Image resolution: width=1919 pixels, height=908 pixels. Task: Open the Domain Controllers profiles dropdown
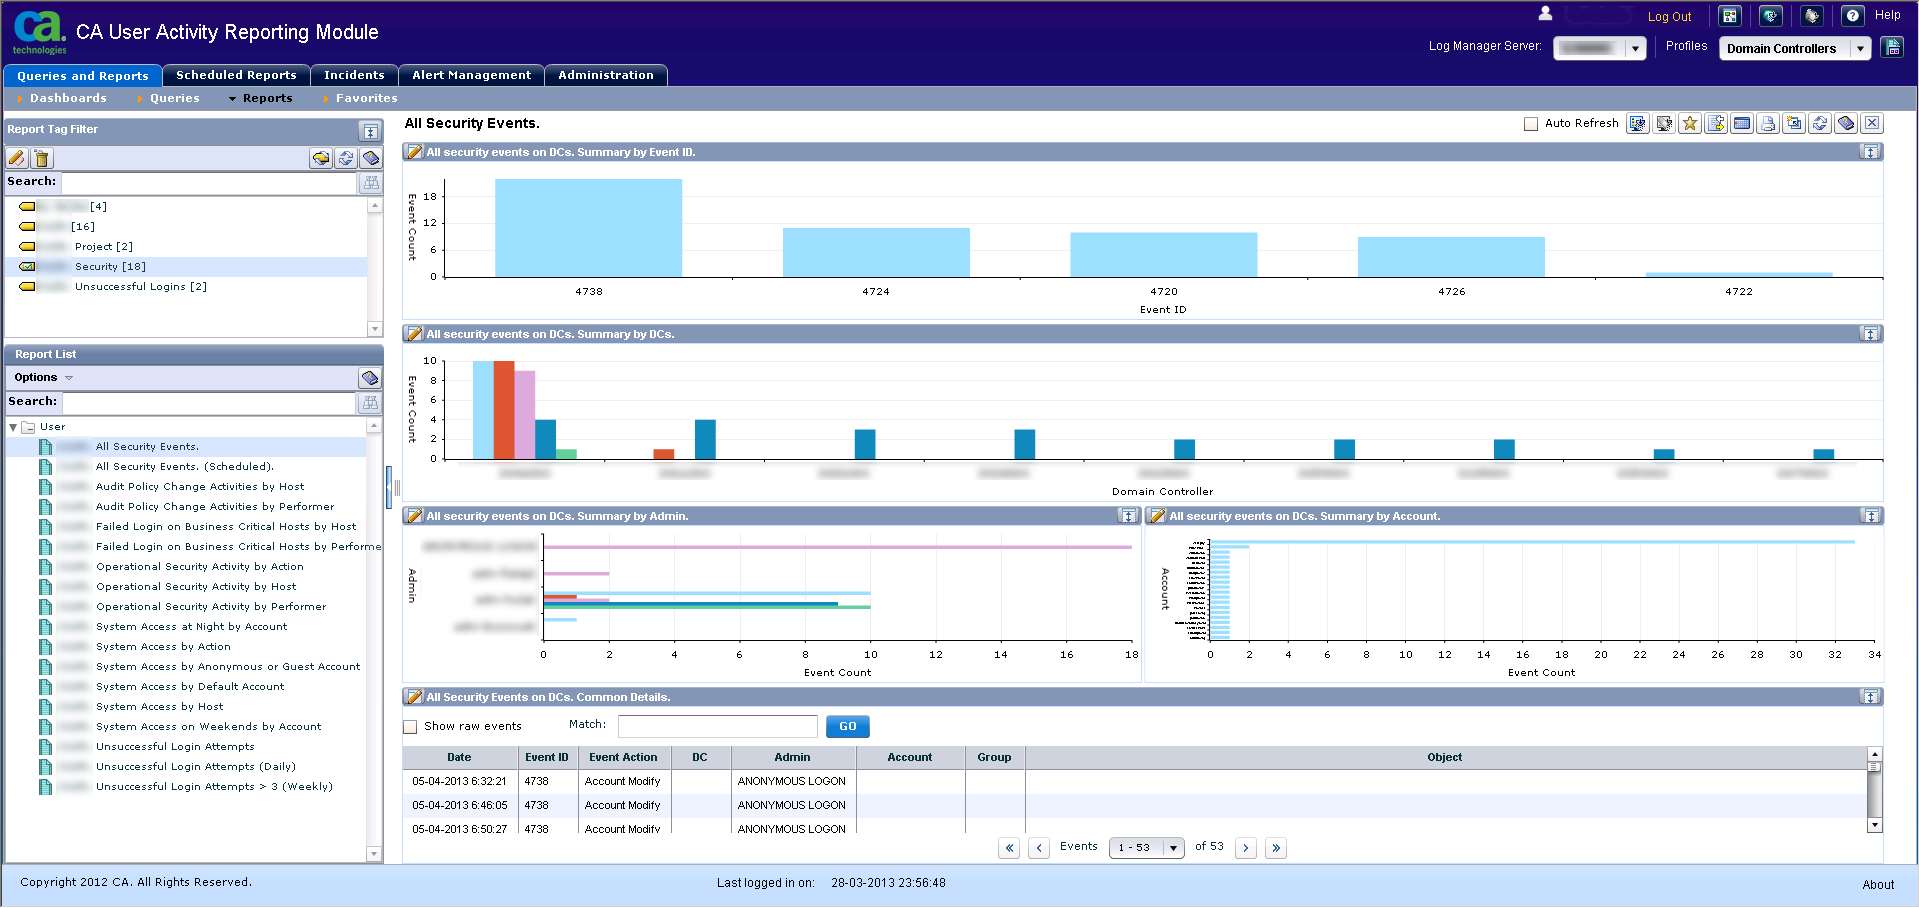1860,48
